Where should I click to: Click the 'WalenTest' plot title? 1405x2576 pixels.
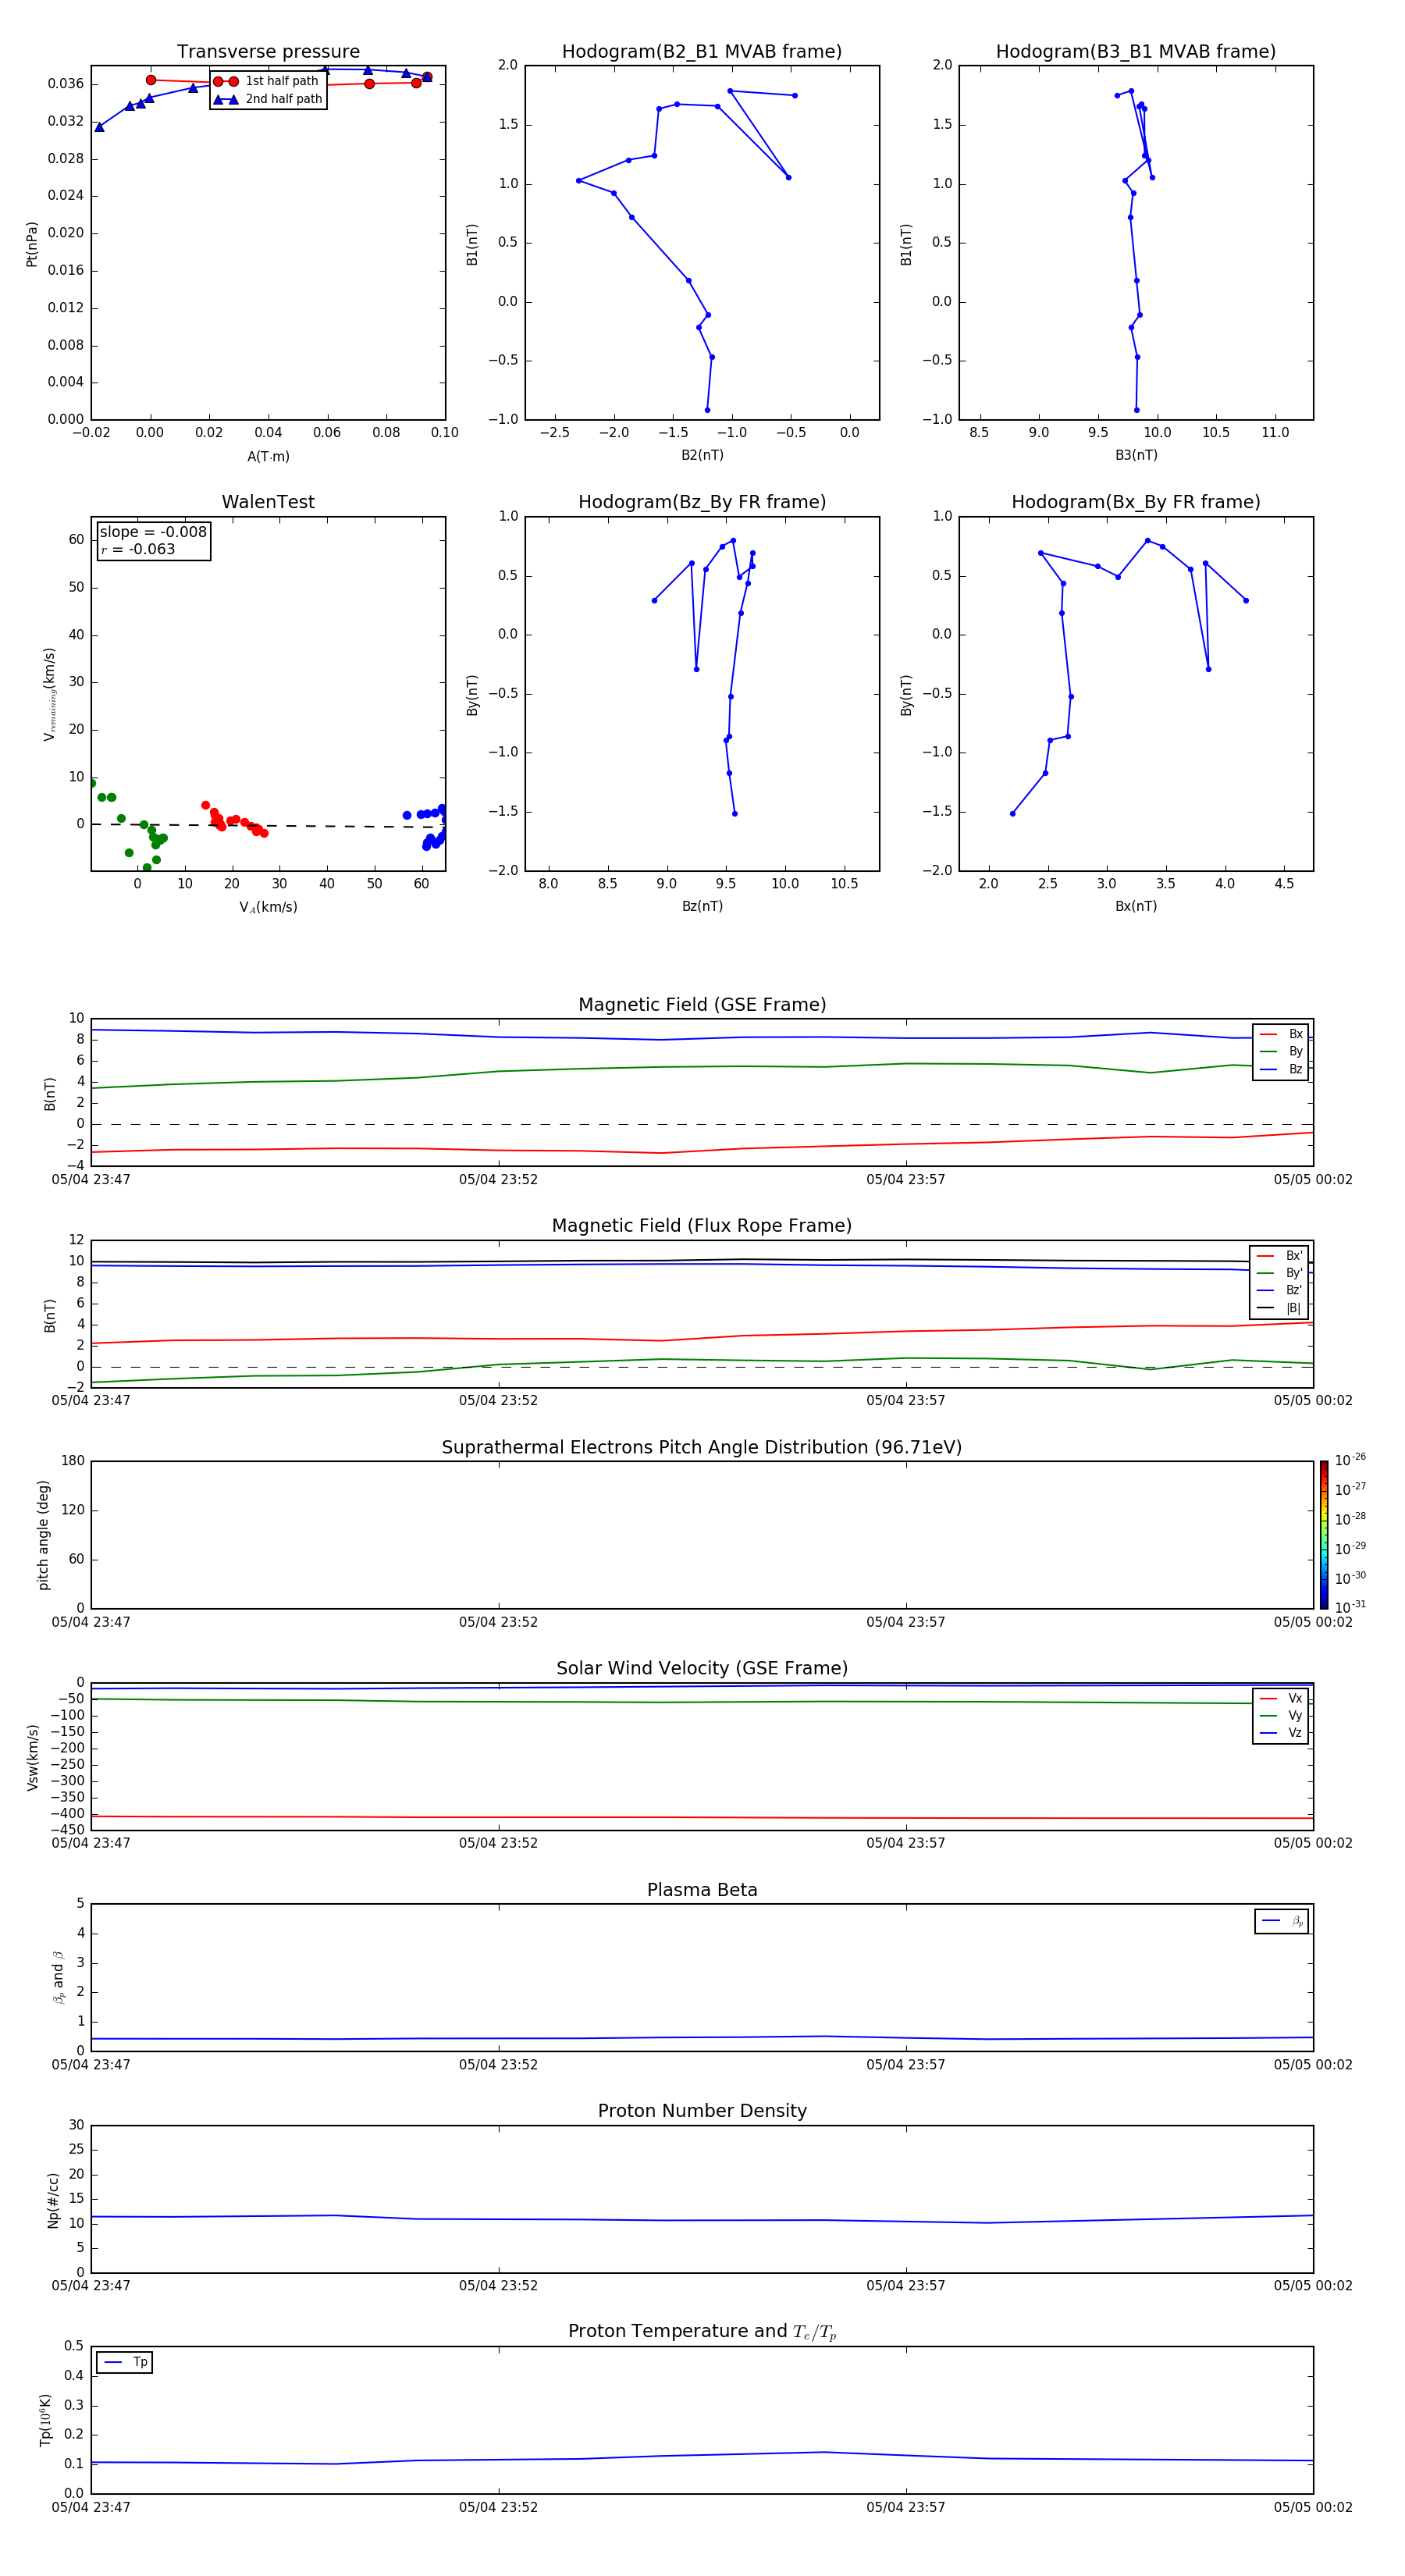tap(268, 502)
